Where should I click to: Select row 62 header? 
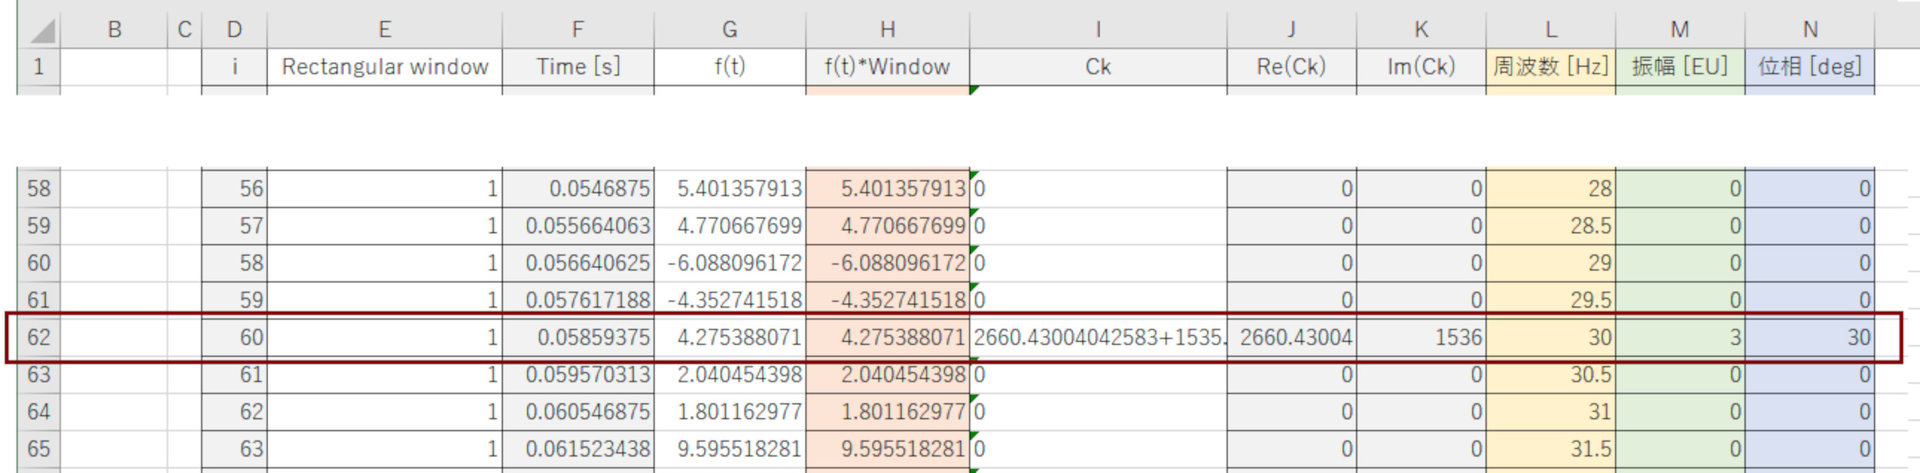click(x=38, y=338)
